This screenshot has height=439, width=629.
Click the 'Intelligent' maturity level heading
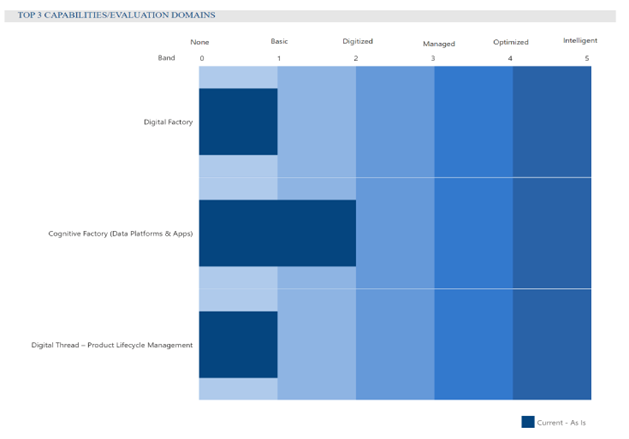coord(580,40)
